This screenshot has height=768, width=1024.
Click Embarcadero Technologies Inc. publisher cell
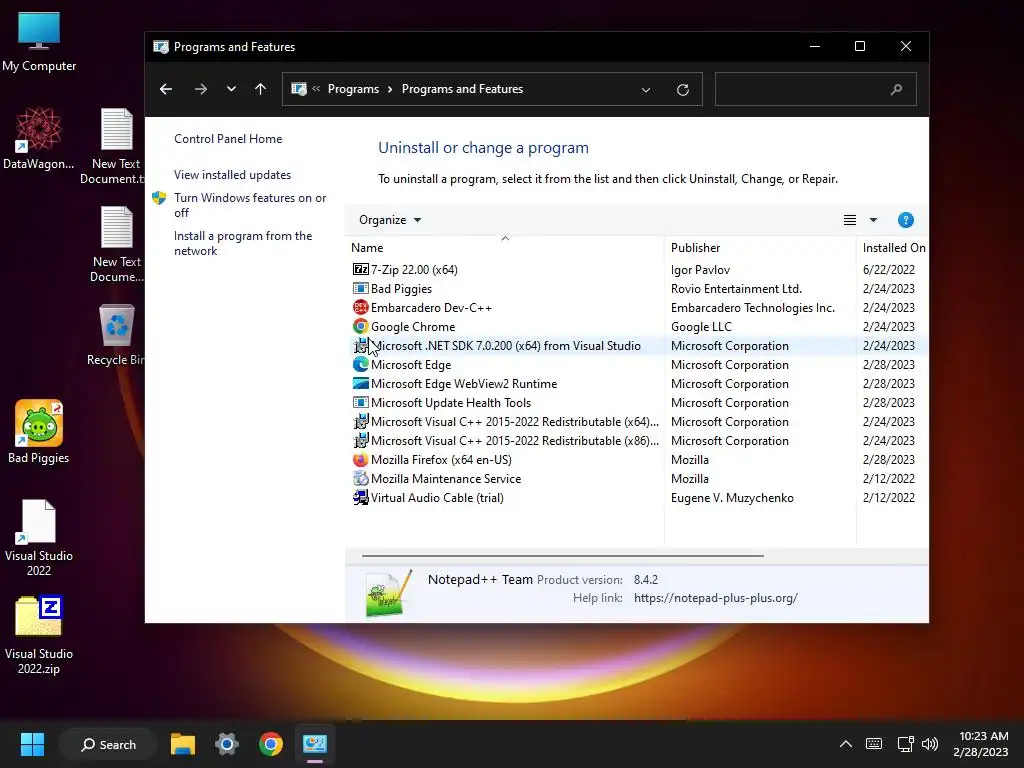coord(752,308)
